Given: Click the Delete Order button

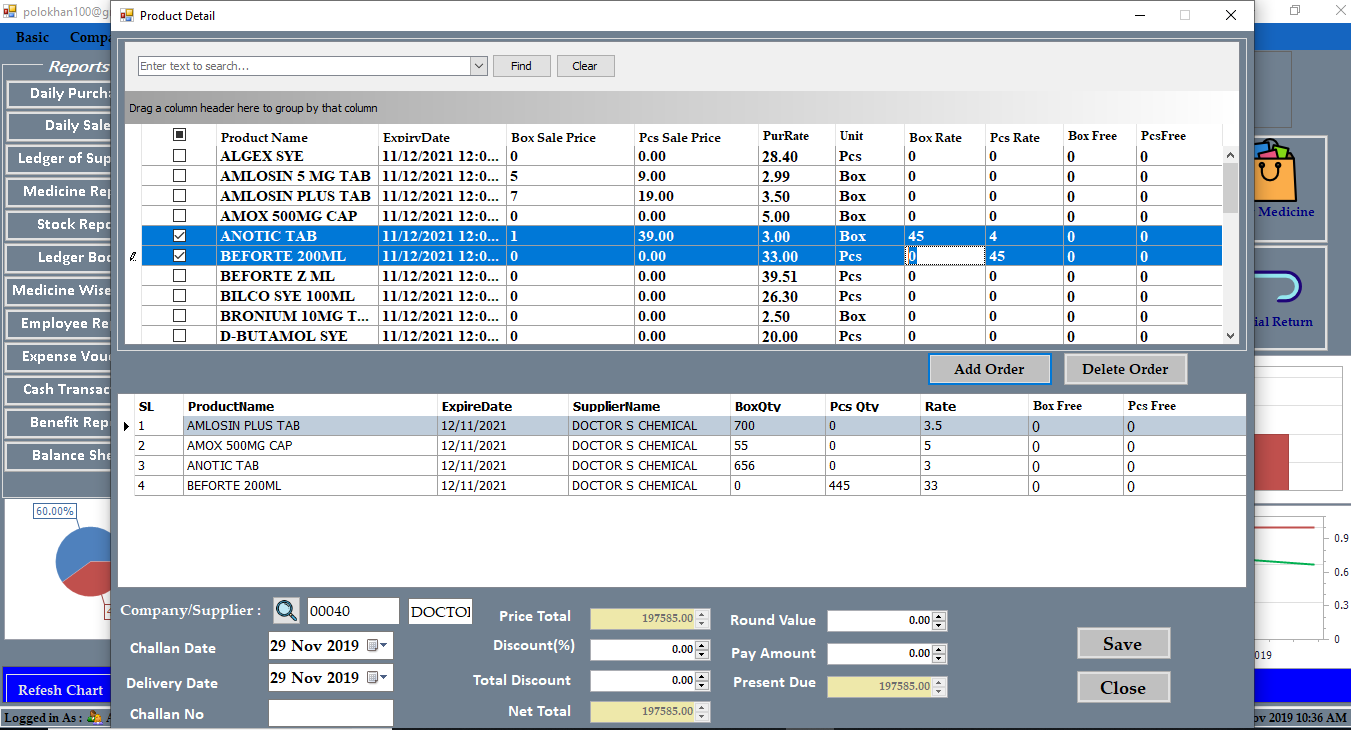Looking at the screenshot, I should point(1125,369).
